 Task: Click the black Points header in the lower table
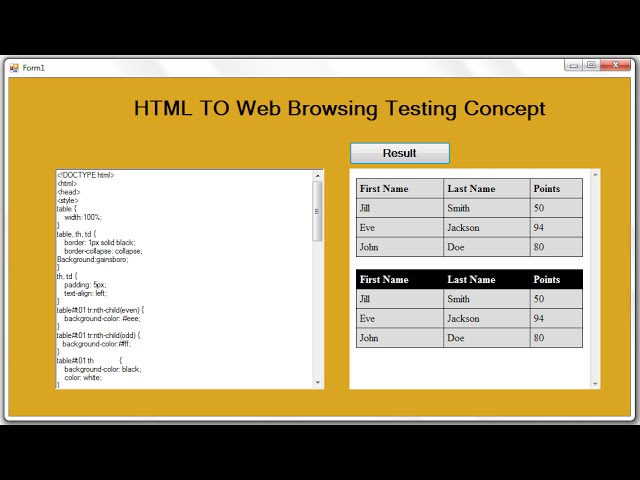coord(556,279)
